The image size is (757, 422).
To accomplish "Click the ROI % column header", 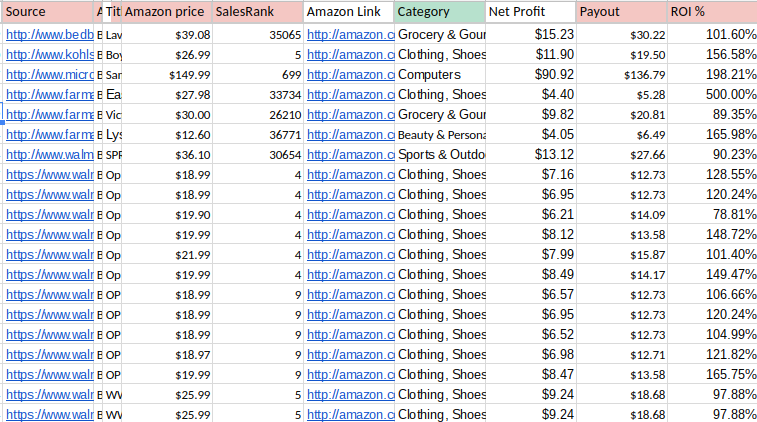I will pyautogui.click(x=712, y=12).
